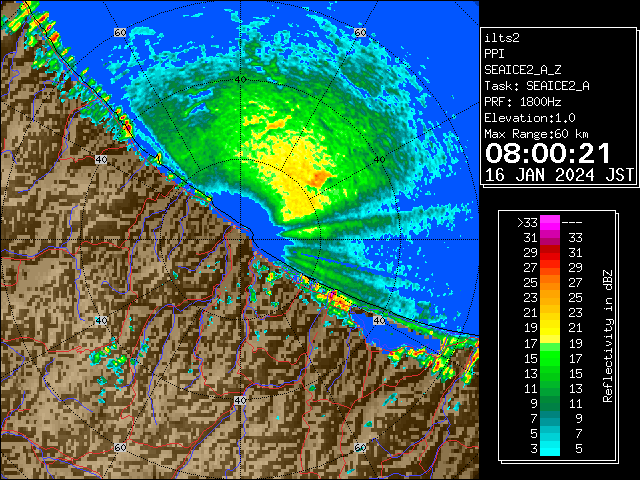
Task: Pick the red 29–31 dBZ legend swatch
Action: [550, 253]
